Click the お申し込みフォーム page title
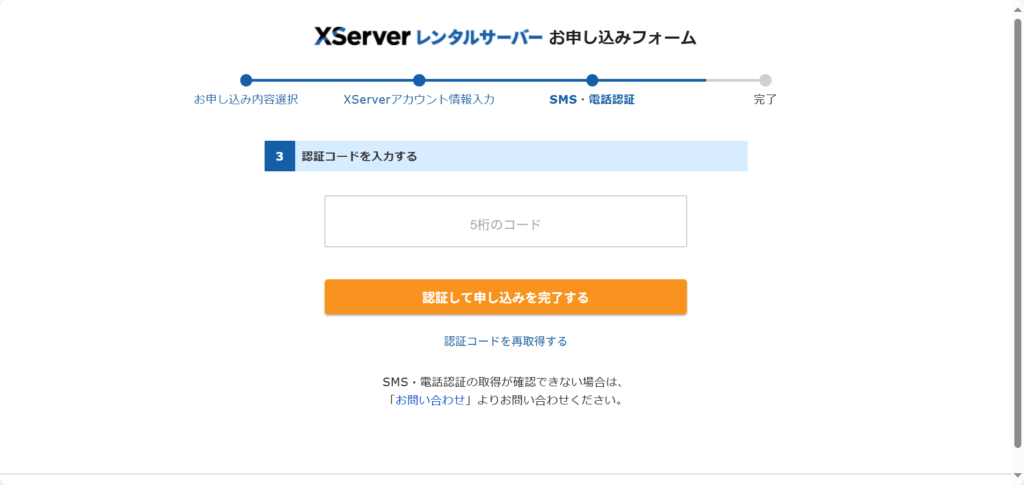This screenshot has height=485, width=1024. (622, 38)
